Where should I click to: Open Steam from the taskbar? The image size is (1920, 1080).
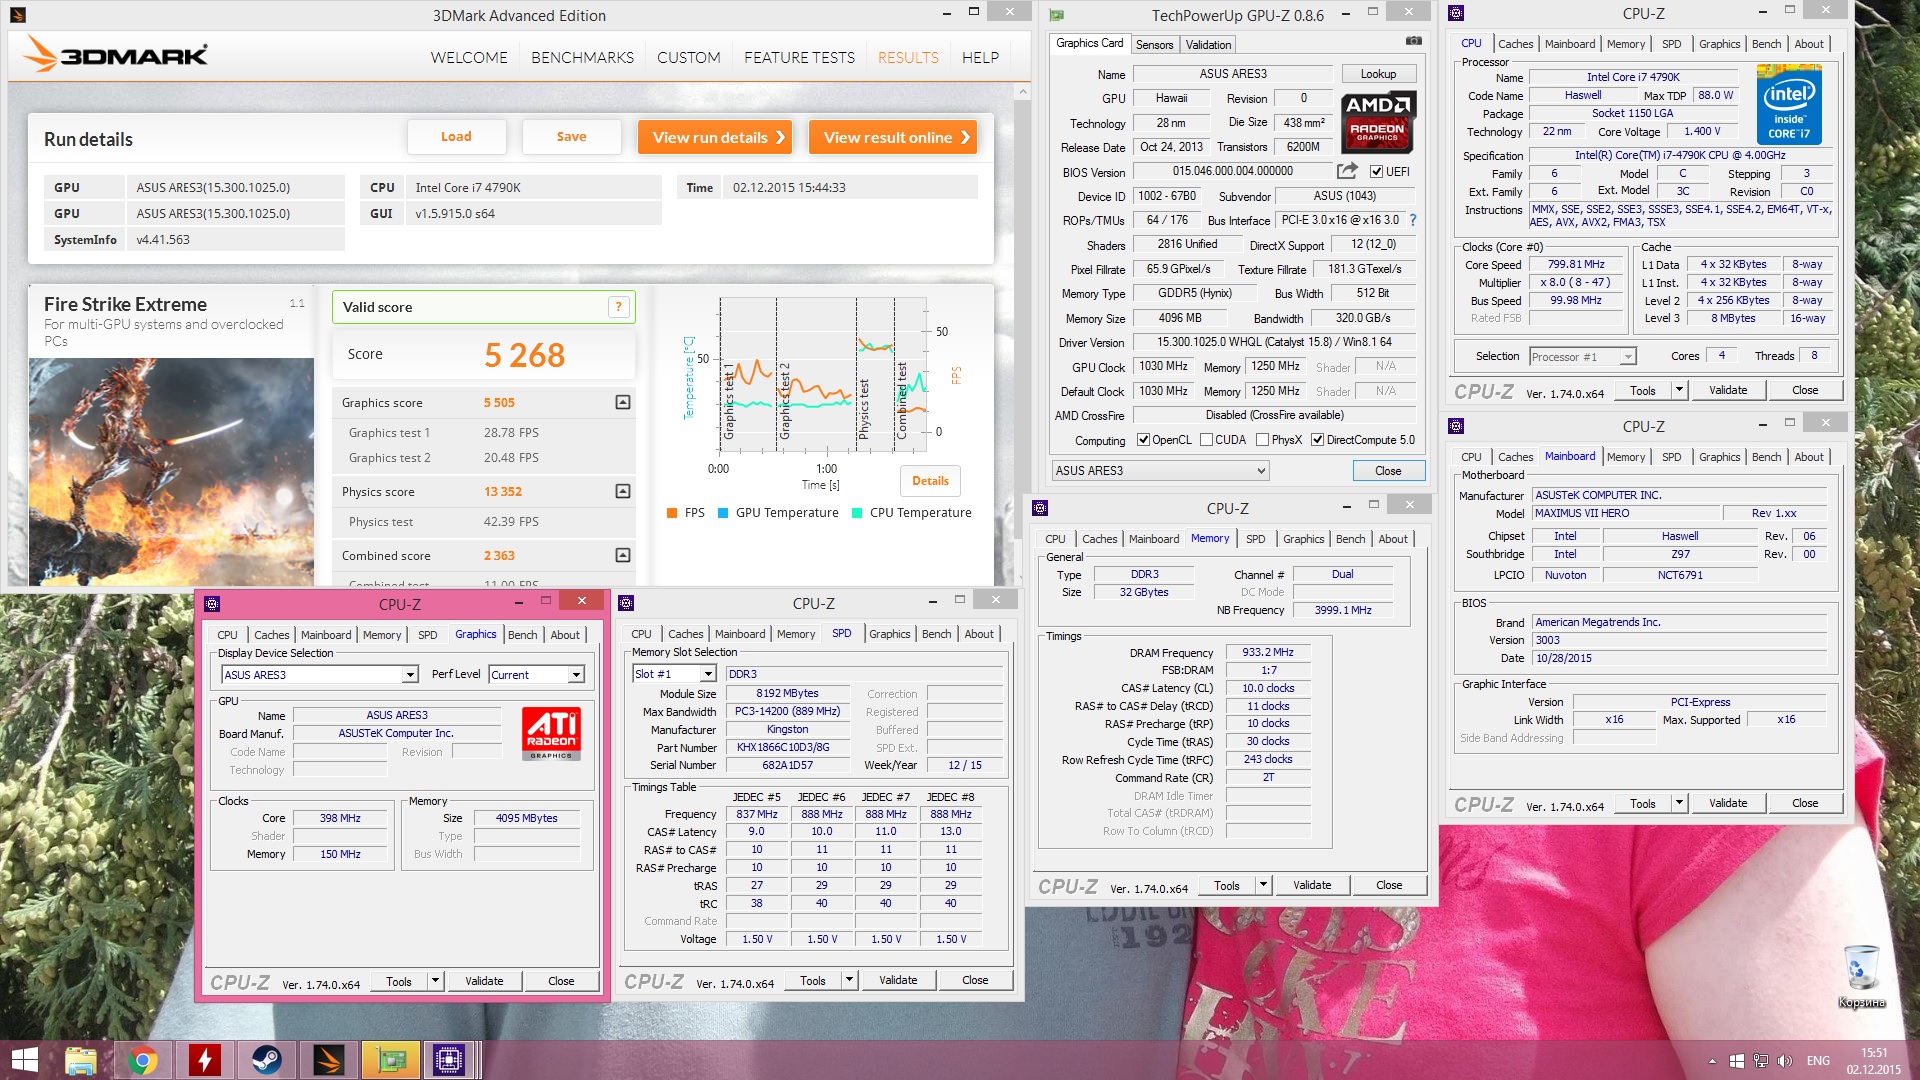pos(267,1060)
